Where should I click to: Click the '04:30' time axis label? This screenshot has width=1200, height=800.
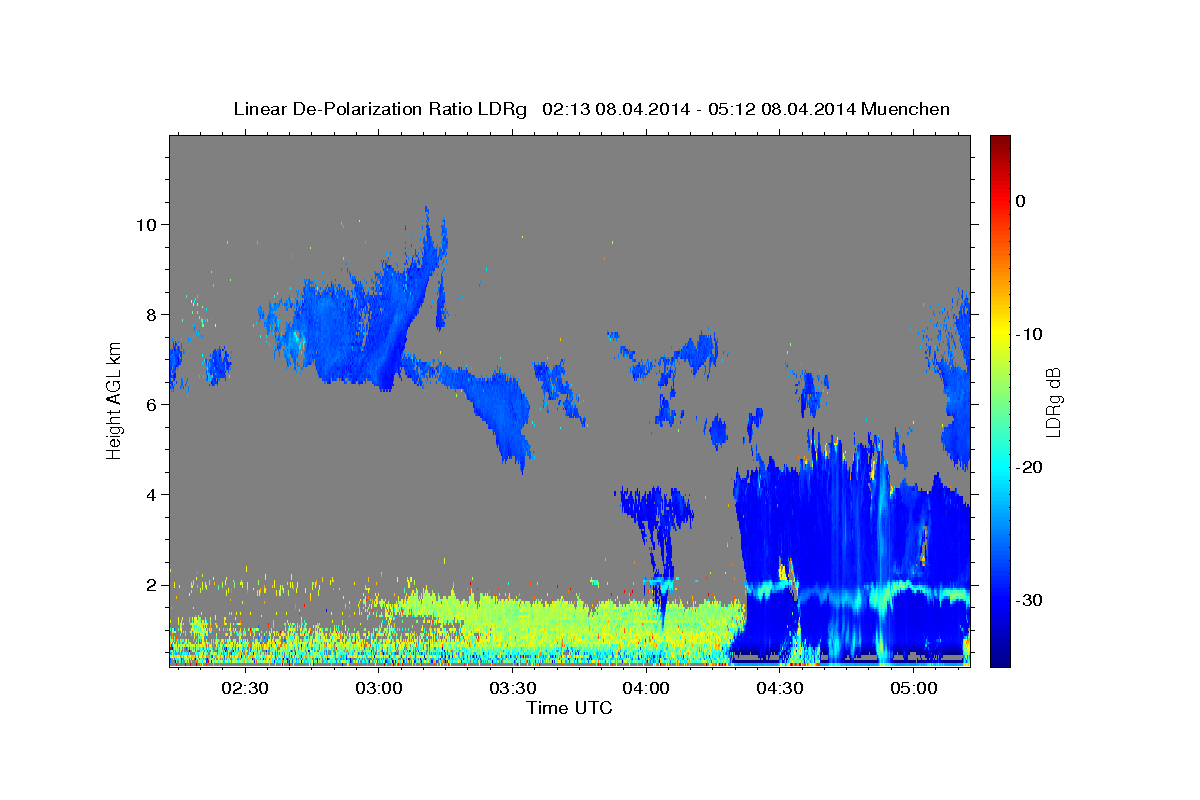pos(779,689)
